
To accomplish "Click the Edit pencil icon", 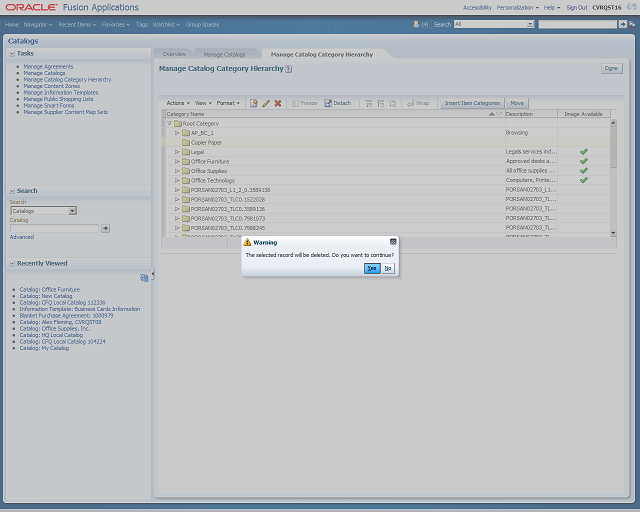I will [266, 103].
